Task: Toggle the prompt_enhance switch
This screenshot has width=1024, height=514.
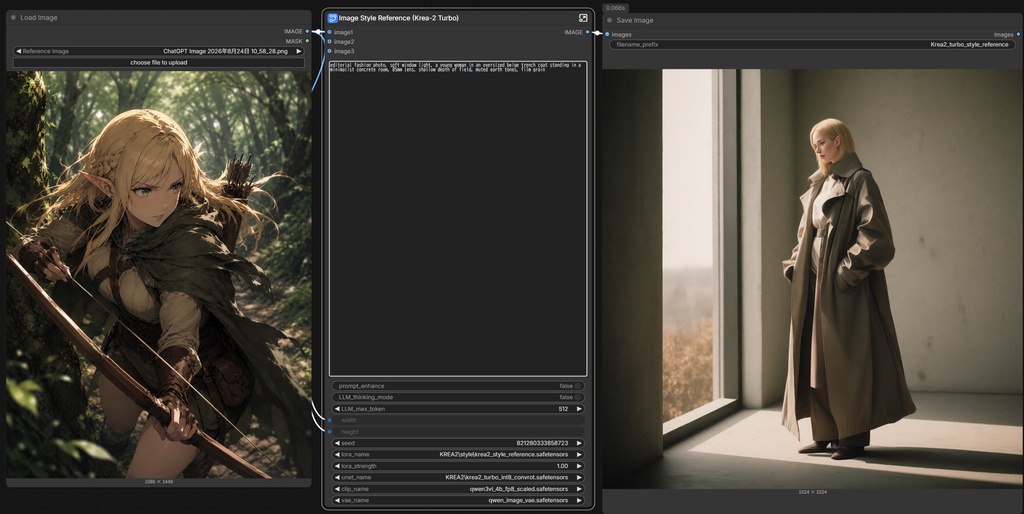Action: click(578, 386)
